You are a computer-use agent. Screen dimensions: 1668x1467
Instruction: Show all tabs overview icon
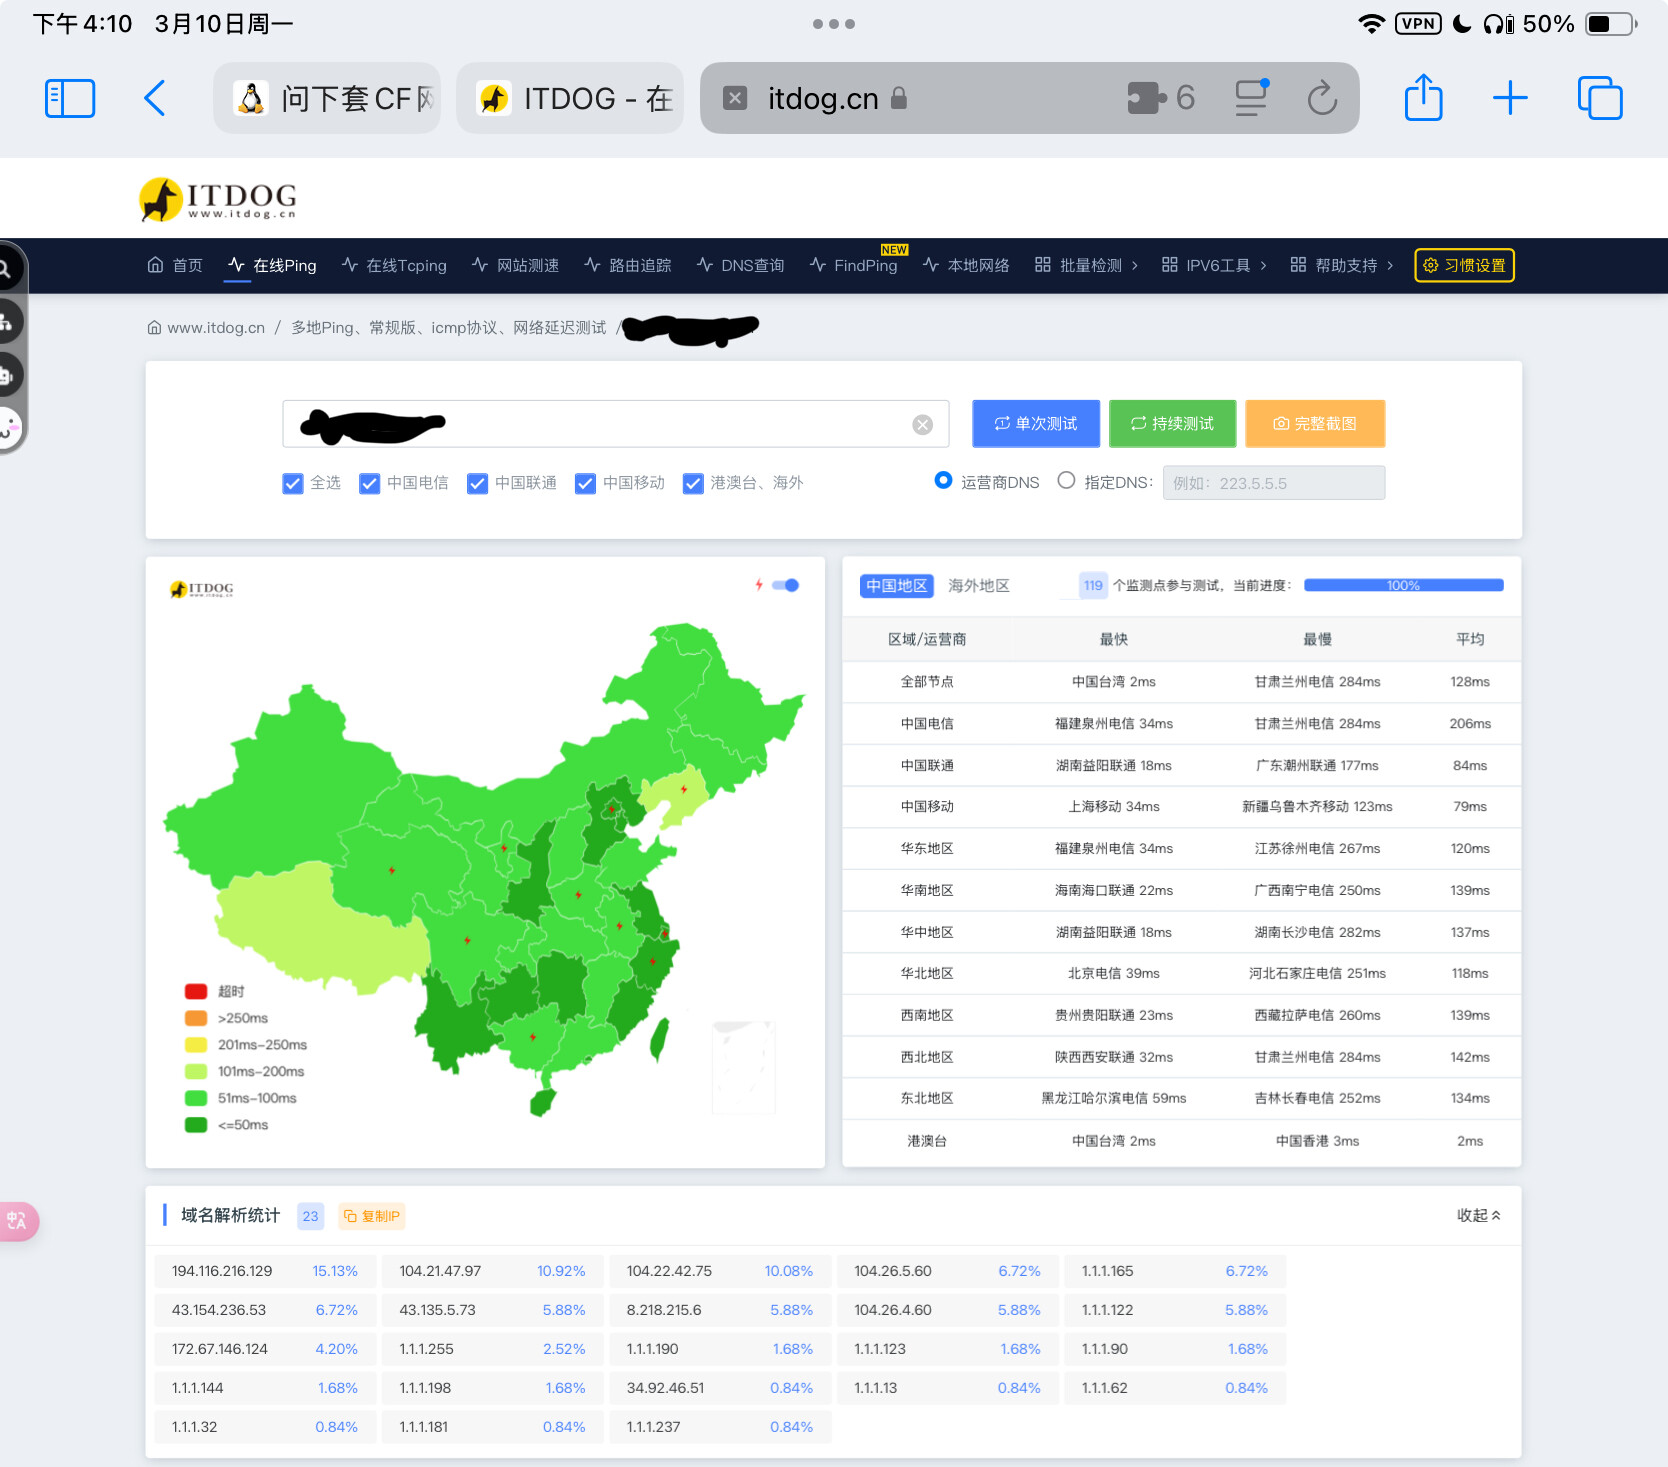[x=1600, y=98]
